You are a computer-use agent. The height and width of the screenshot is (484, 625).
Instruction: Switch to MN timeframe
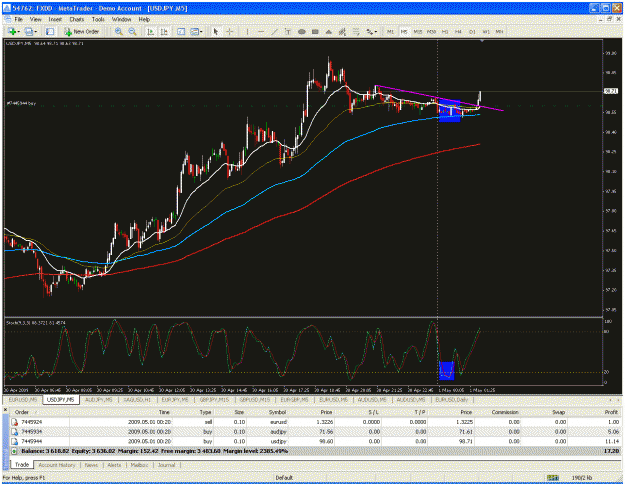[x=499, y=31]
